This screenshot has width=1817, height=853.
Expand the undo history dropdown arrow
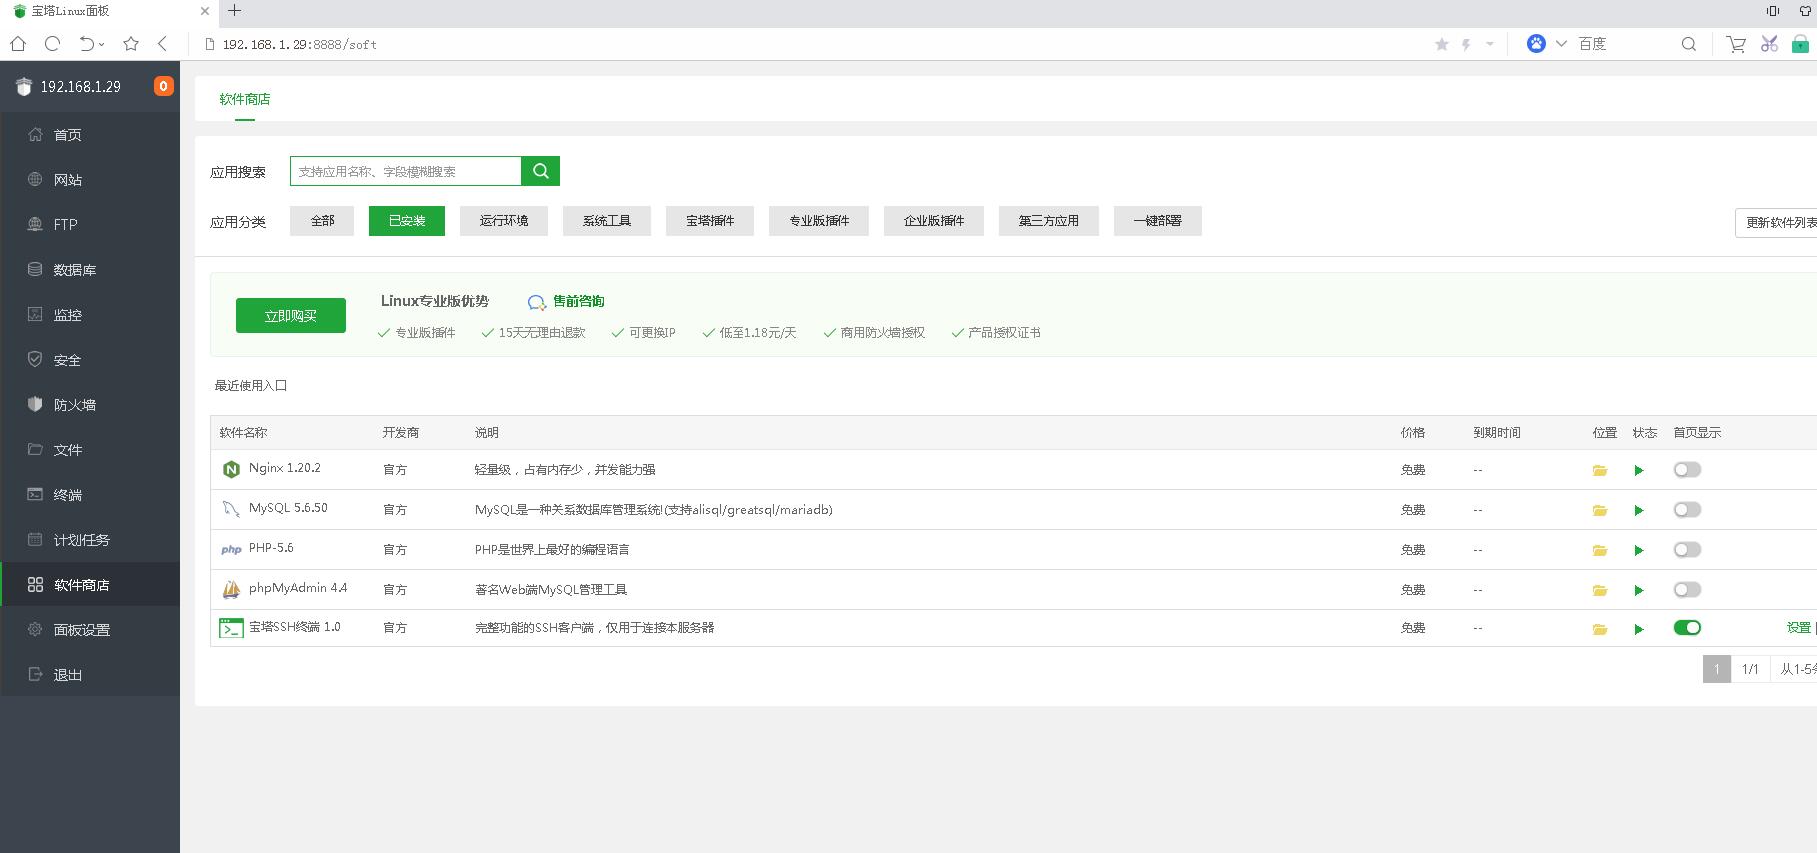(x=102, y=45)
